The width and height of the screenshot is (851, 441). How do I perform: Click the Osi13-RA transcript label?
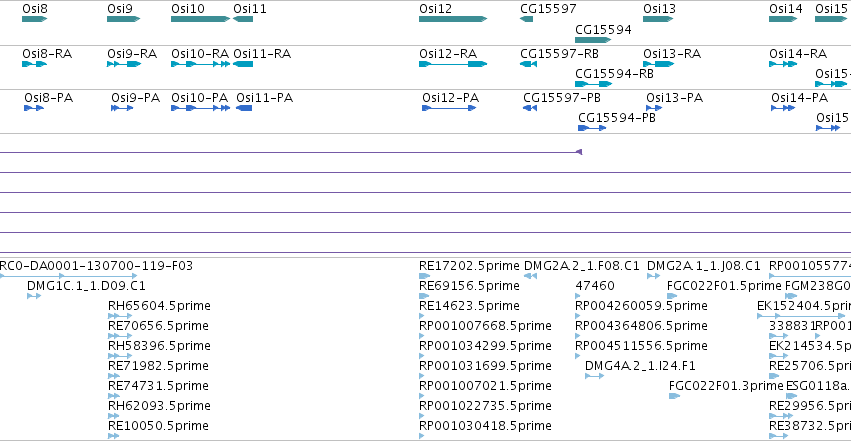click(672, 54)
